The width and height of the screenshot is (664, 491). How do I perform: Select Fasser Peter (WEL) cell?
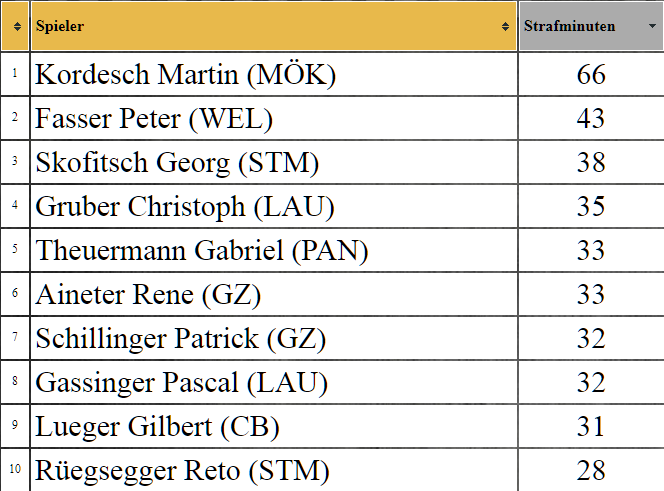tap(274, 119)
